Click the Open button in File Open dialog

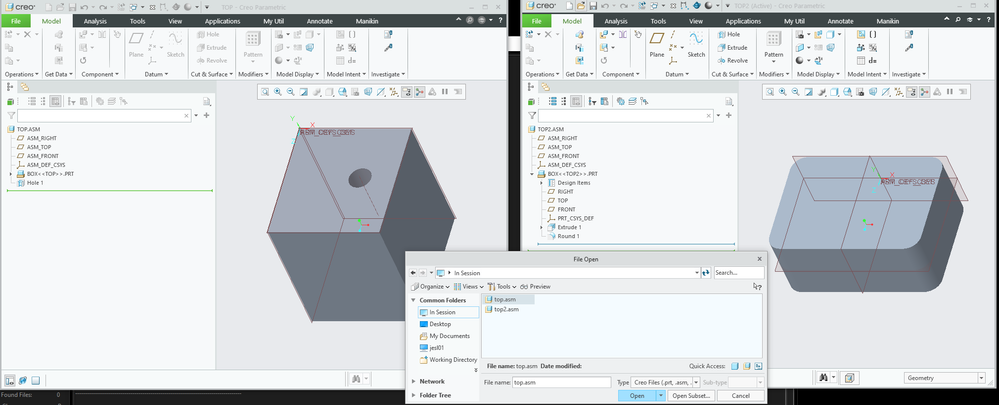point(636,396)
